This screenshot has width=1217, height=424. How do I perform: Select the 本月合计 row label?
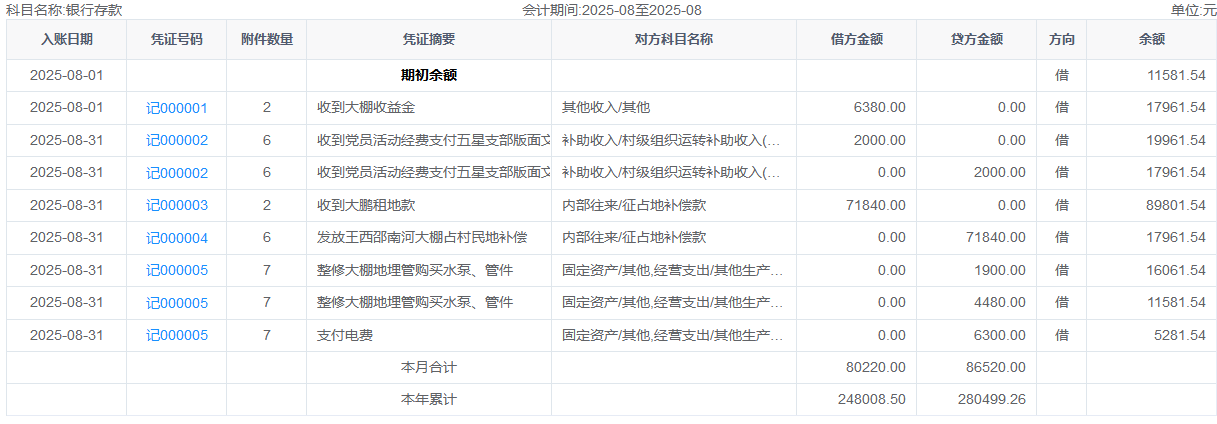point(429,367)
